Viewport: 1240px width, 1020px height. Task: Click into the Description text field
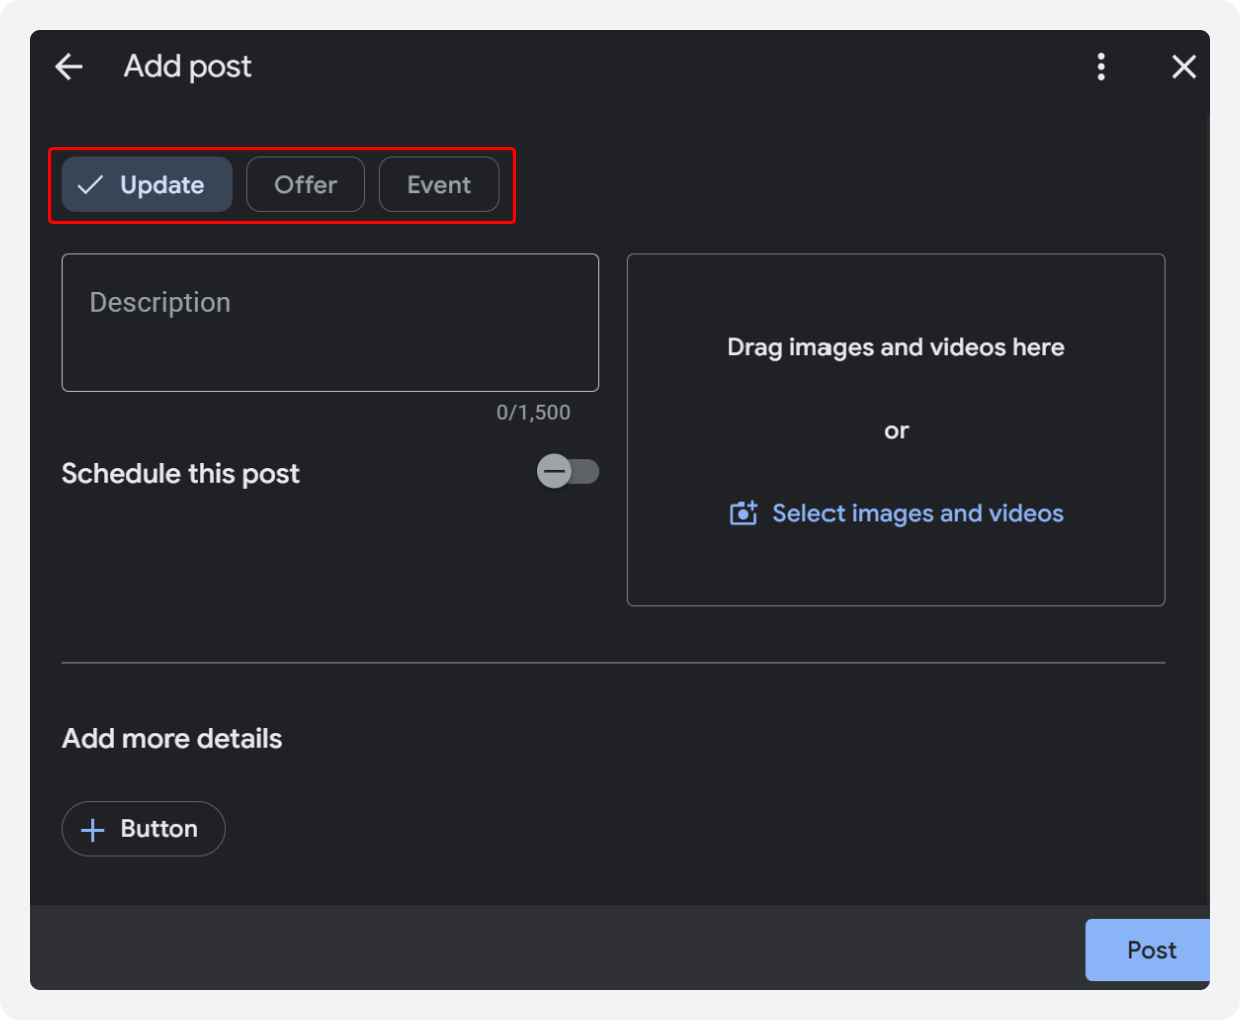330,323
